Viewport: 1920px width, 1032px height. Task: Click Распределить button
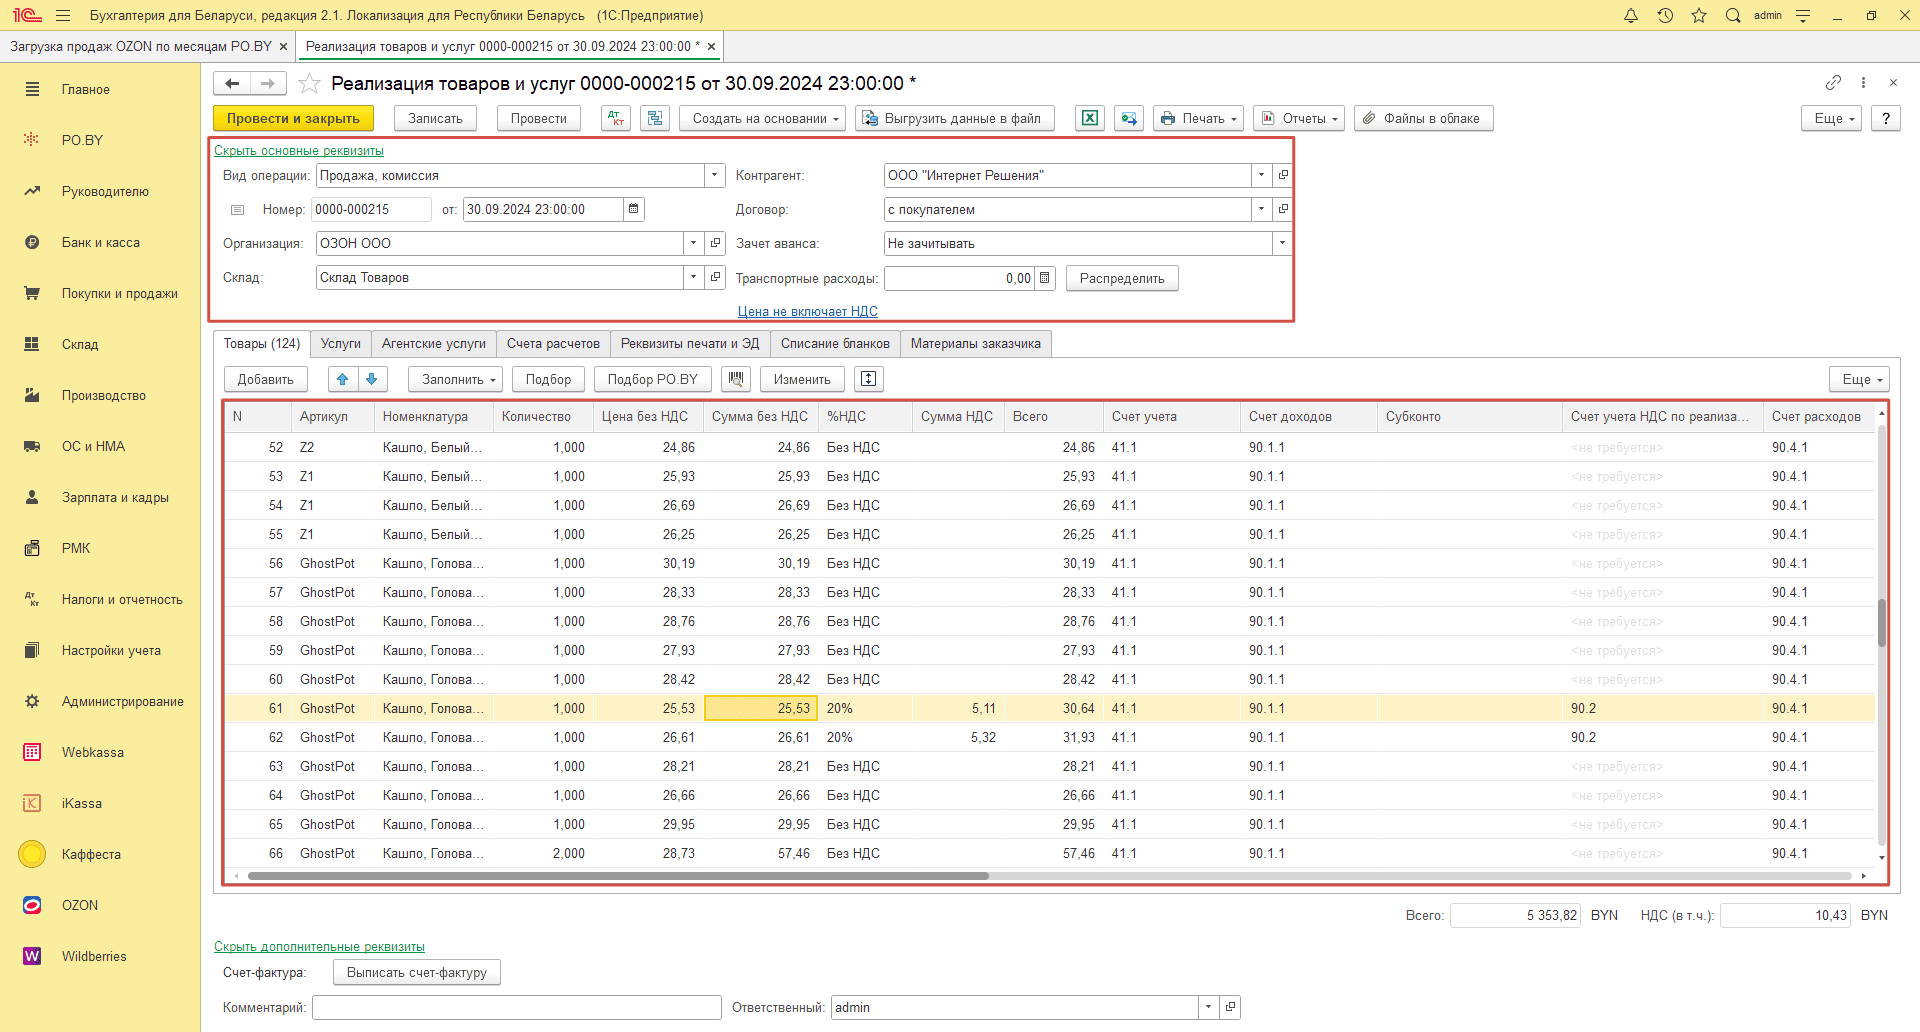tap(1122, 278)
